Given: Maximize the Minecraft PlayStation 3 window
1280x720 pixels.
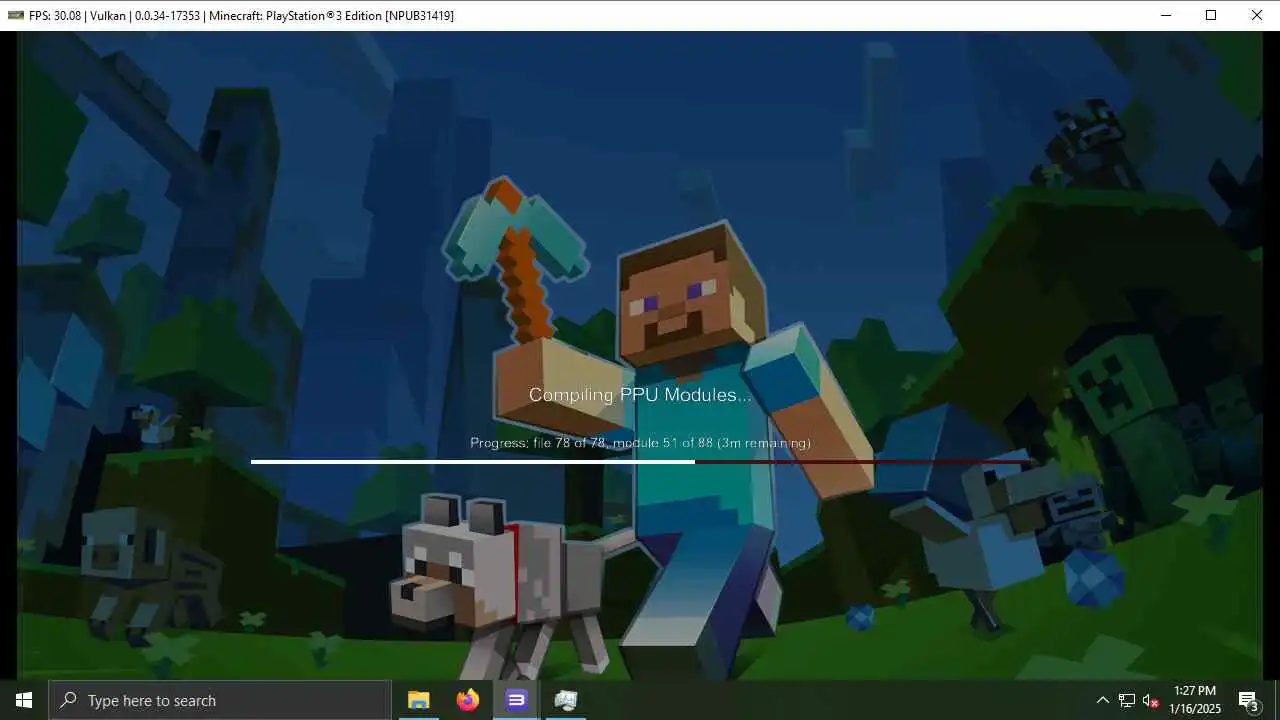Looking at the screenshot, I should (x=1211, y=15).
